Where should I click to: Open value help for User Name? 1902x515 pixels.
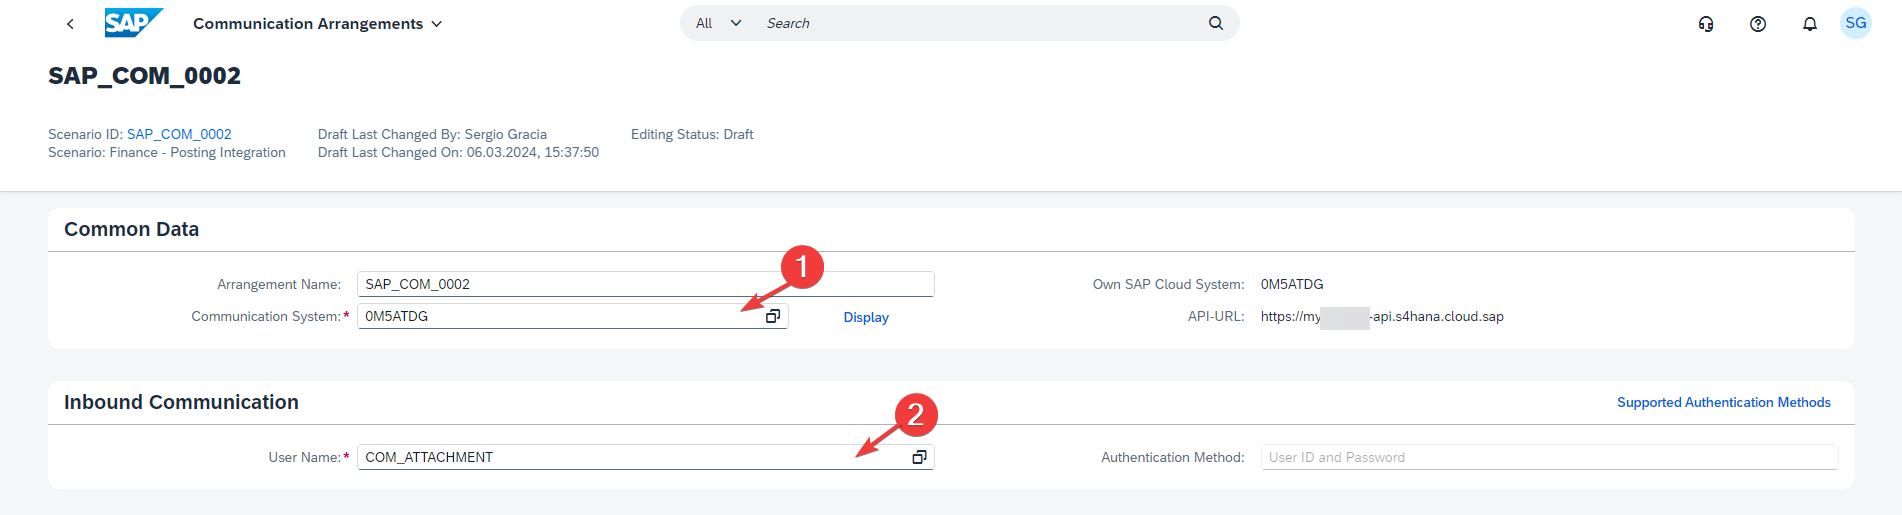(x=919, y=457)
